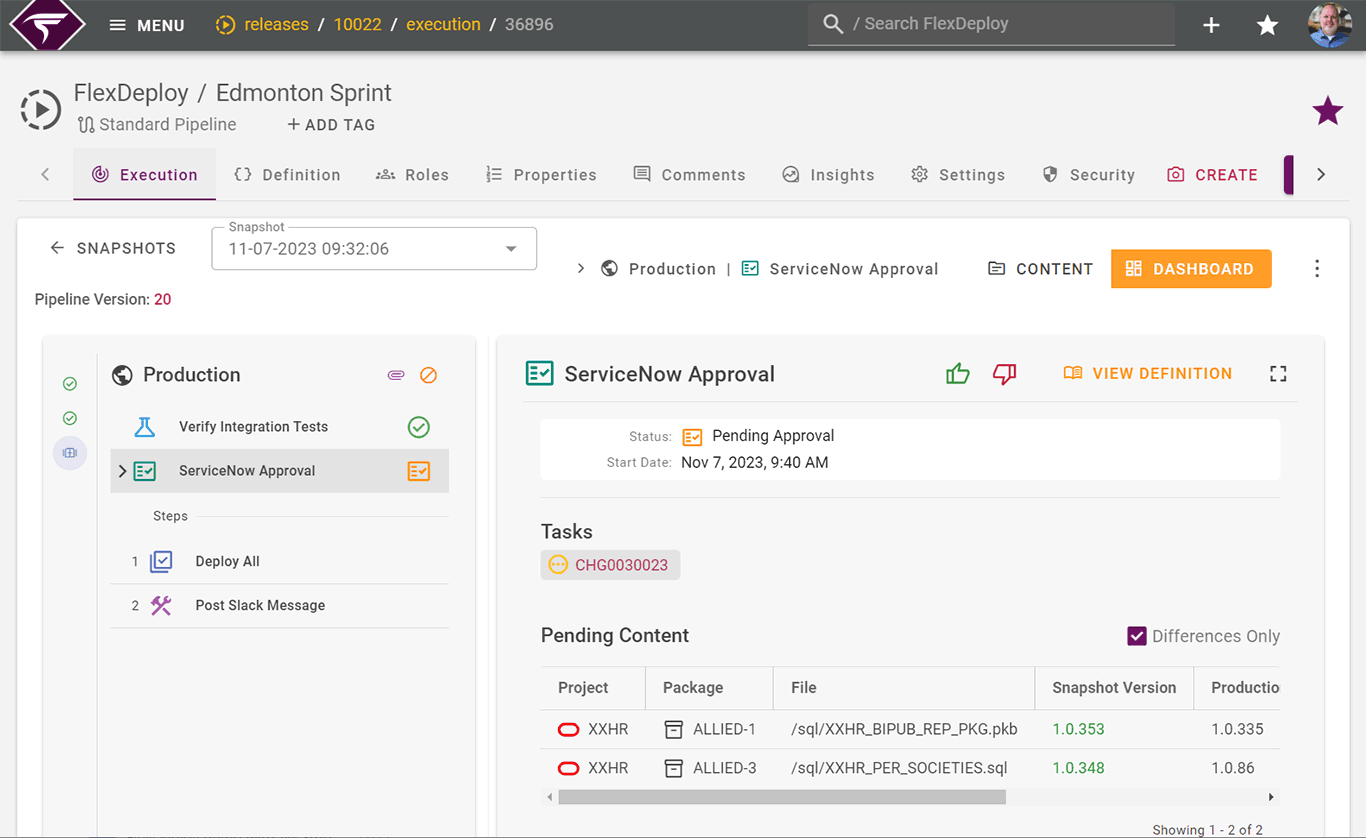Click the horizontal table scrollbar
Viewport: 1366px width, 838px height.
(x=782, y=797)
